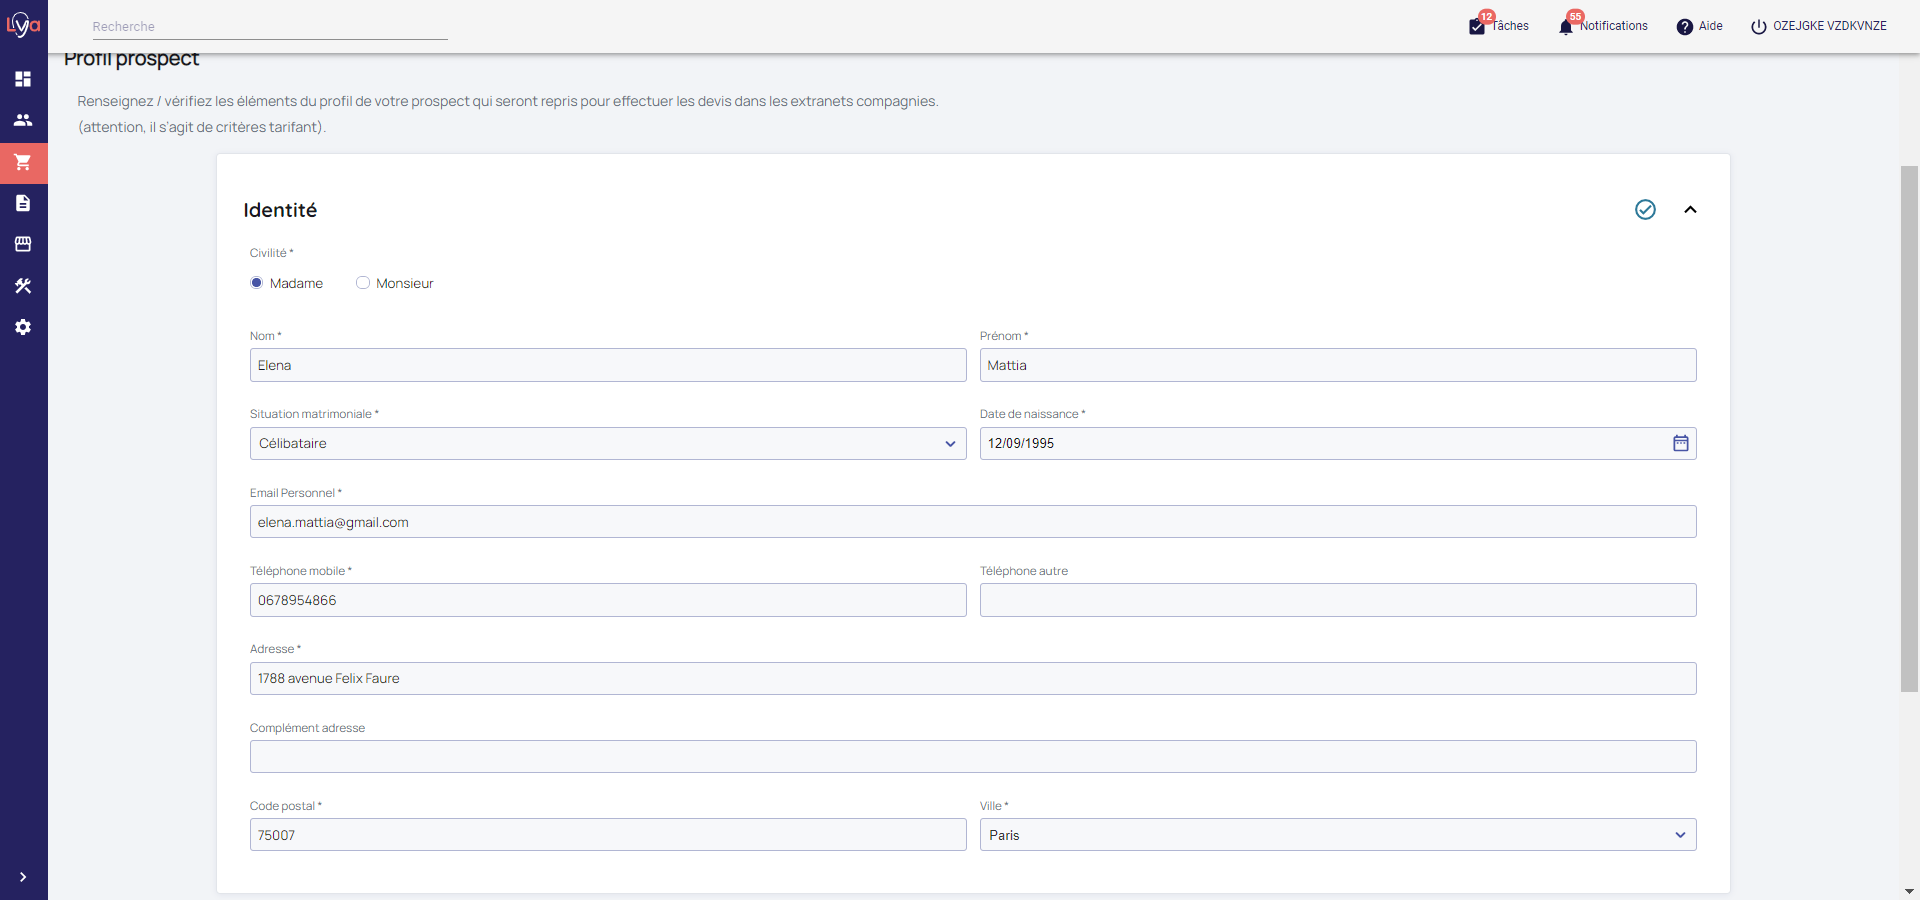Open the date of birth calendar picker

(1680, 443)
